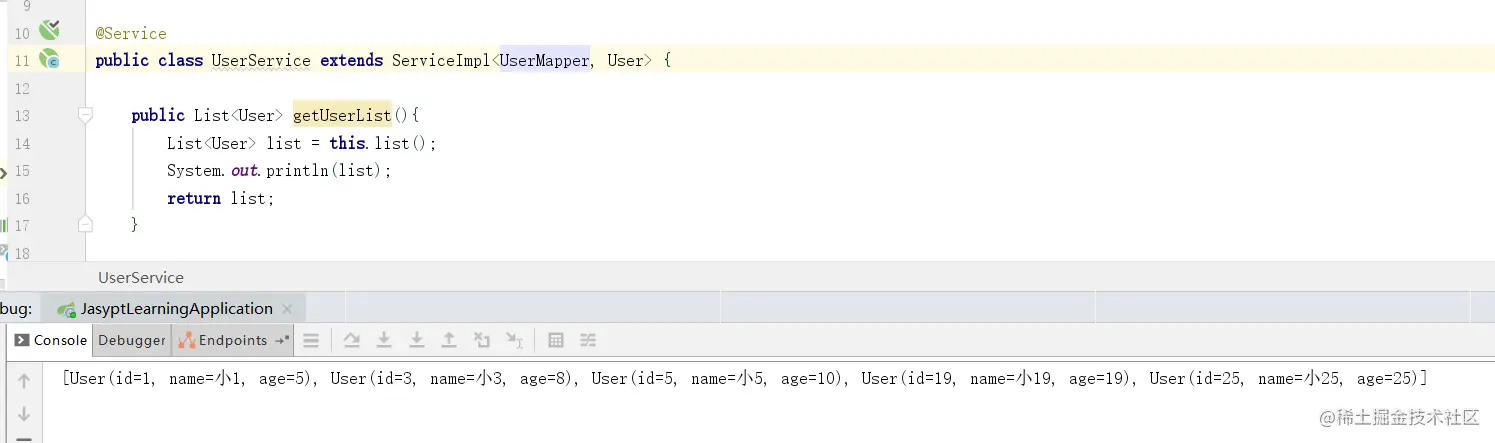This screenshot has height=443, width=1495.
Task: Switch to the Debugger tab
Action: coord(132,340)
